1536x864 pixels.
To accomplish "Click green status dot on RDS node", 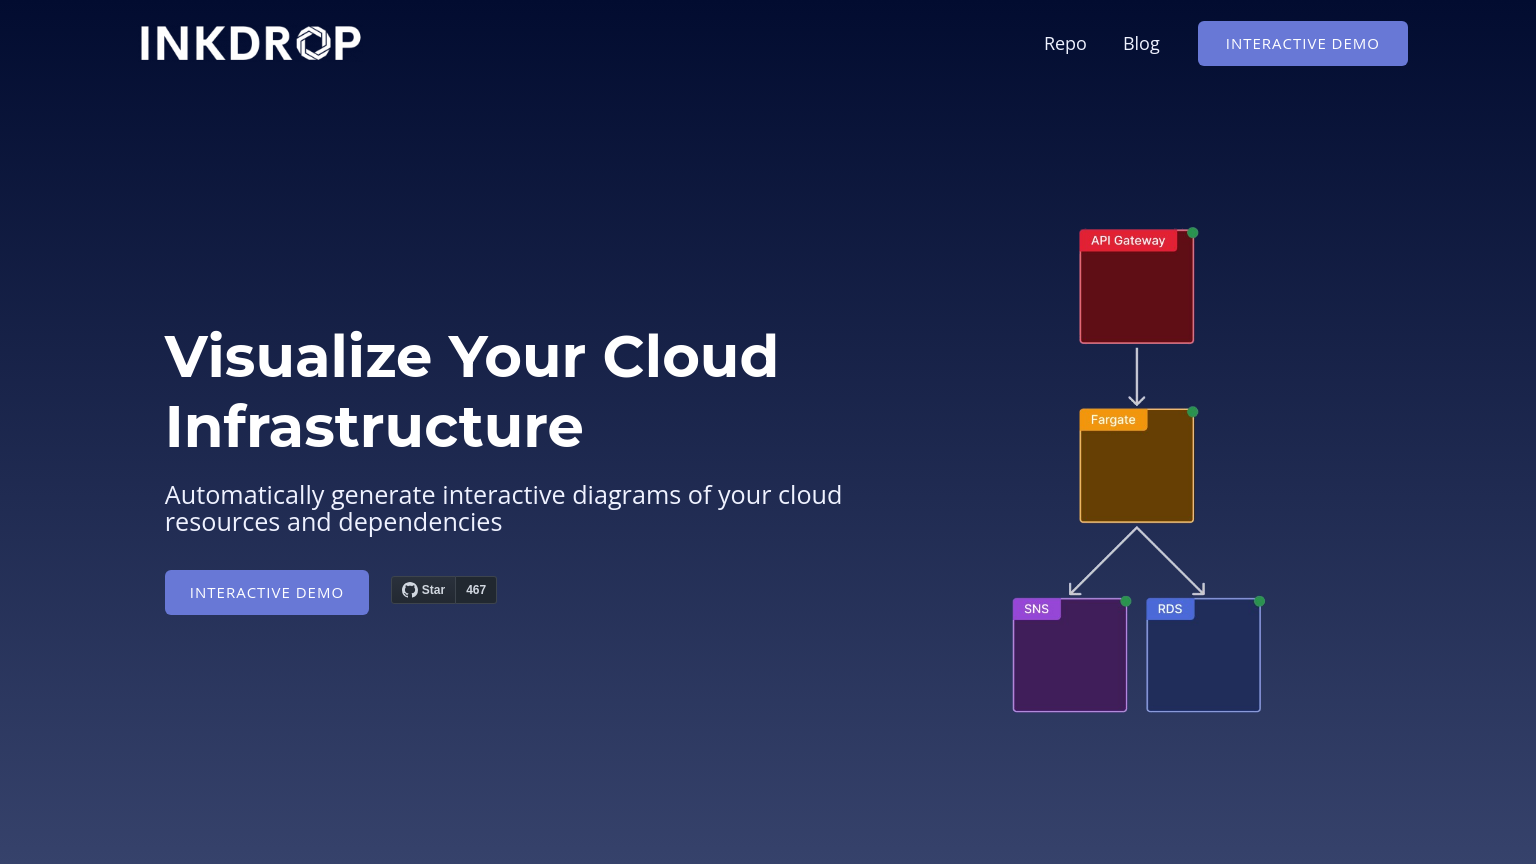I will pos(1260,601).
